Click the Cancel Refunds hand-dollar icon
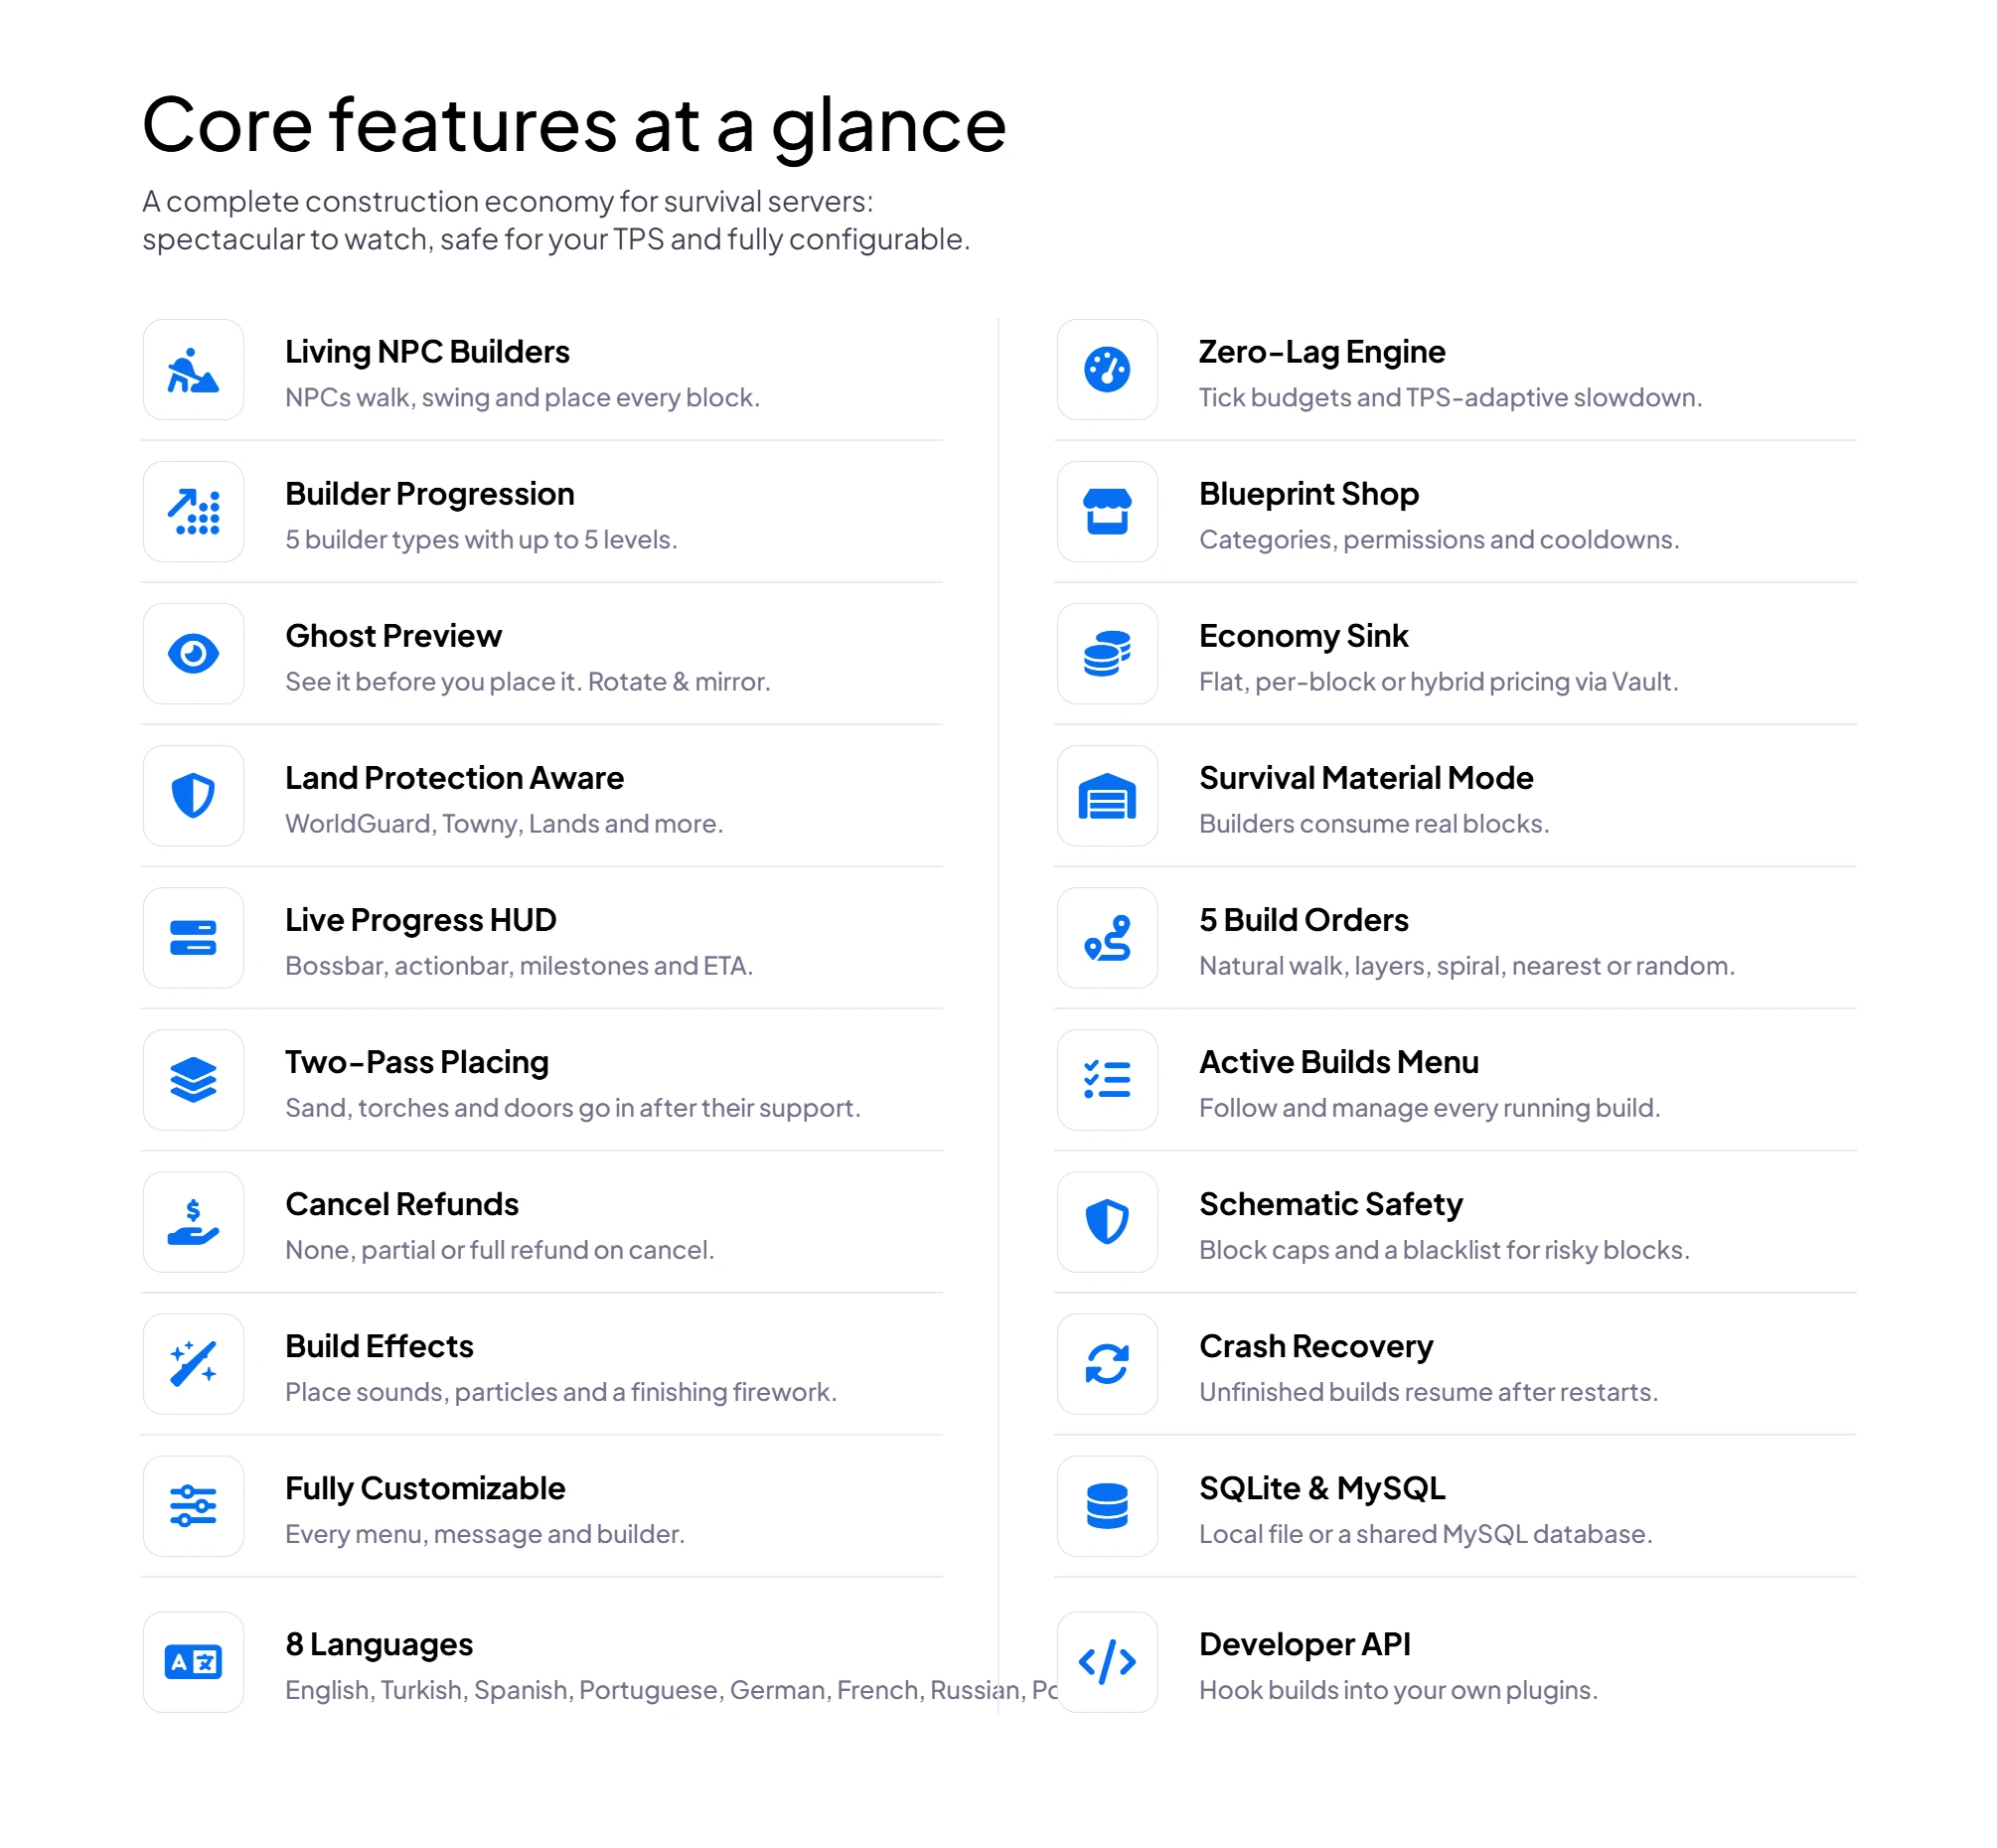The height and width of the screenshot is (1848, 1997). point(193,1222)
